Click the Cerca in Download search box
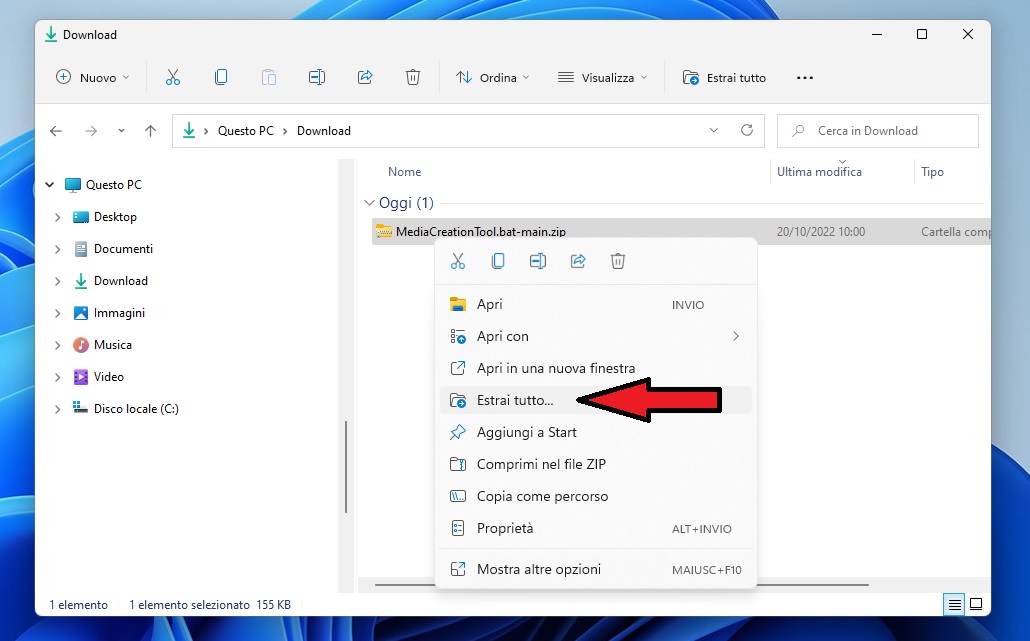Viewport: 1030px width, 641px height. click(x=878, y=131)
